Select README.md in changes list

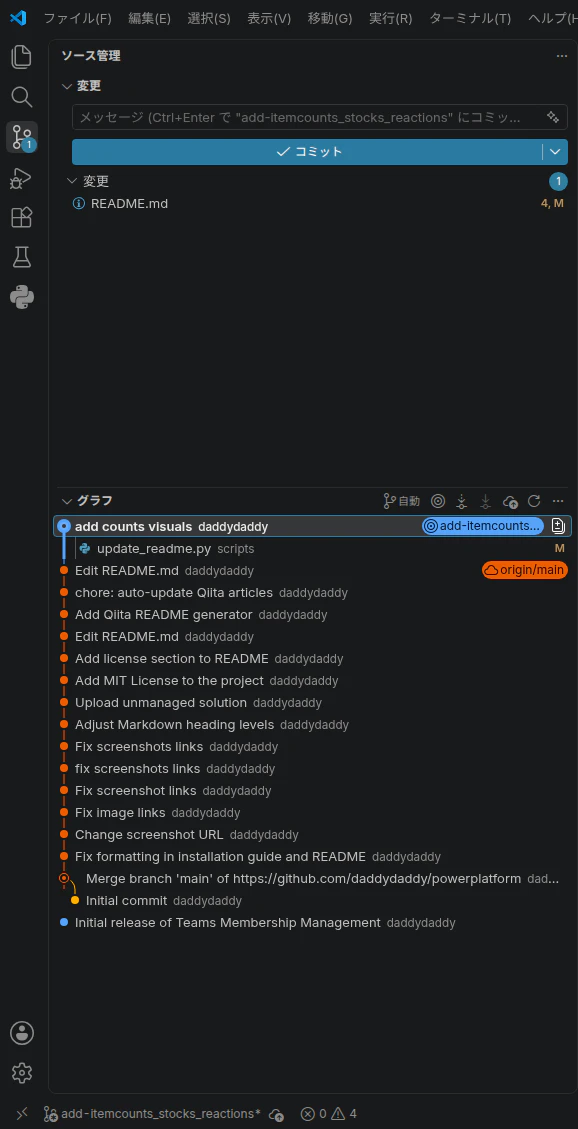click(x=312, y=204)
